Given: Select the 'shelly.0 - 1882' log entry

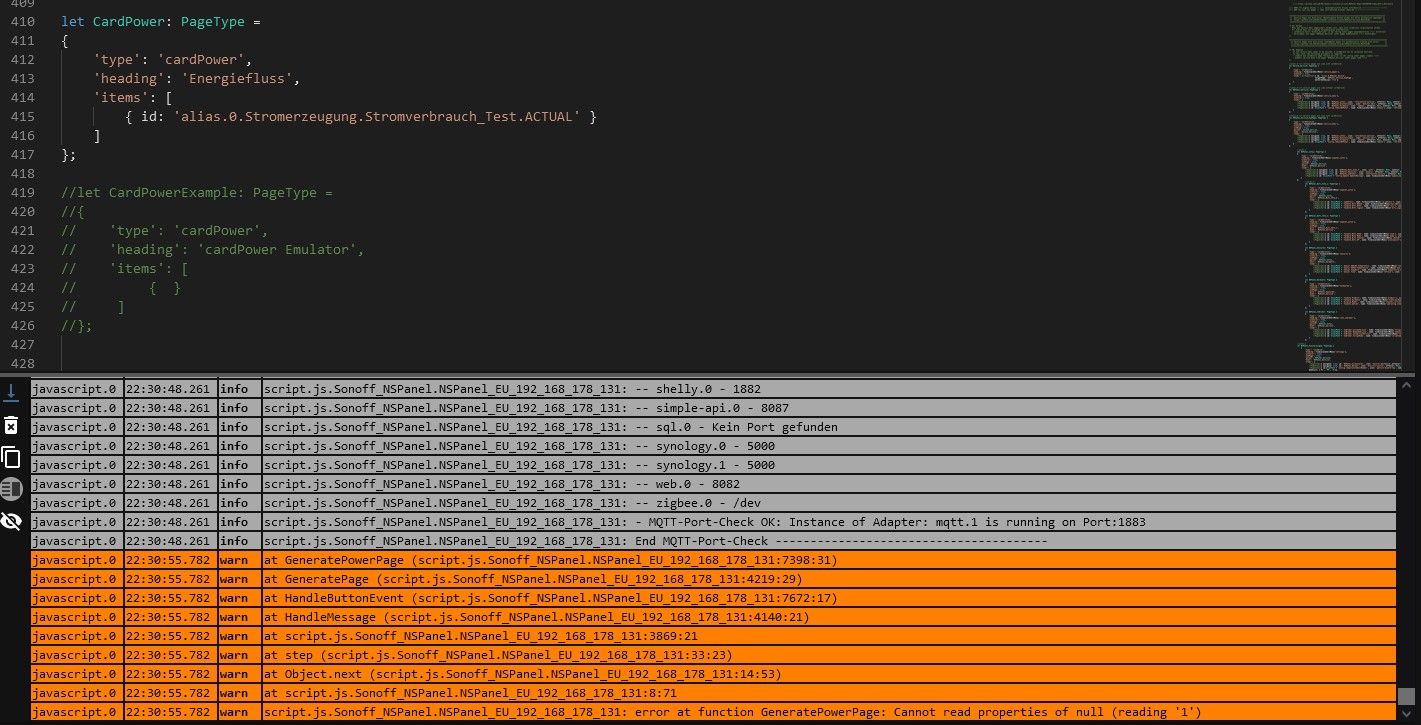Looking at the screenshot, I should [713, 388].
